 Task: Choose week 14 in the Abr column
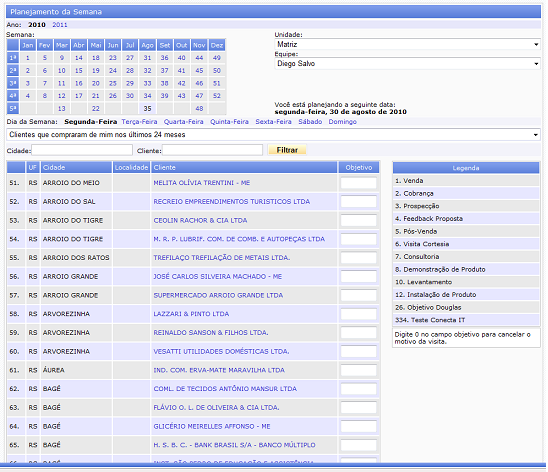pyautogui.click(x=79, y=58)
